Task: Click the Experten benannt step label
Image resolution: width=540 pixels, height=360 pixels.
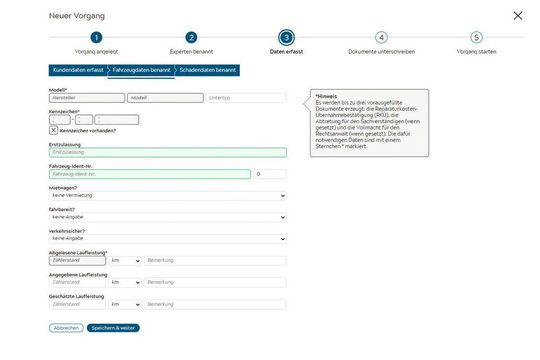Action: 191,52
